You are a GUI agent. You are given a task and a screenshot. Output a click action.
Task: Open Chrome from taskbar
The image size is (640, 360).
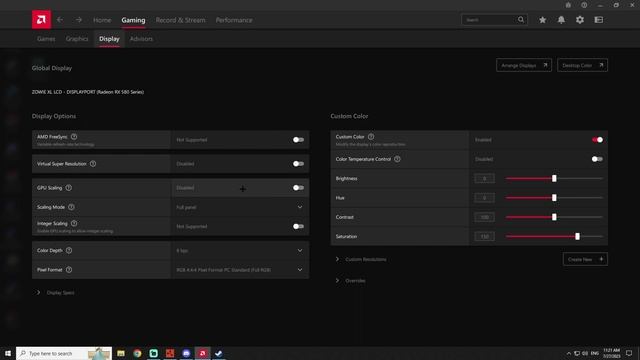click(x=137, y=353)
